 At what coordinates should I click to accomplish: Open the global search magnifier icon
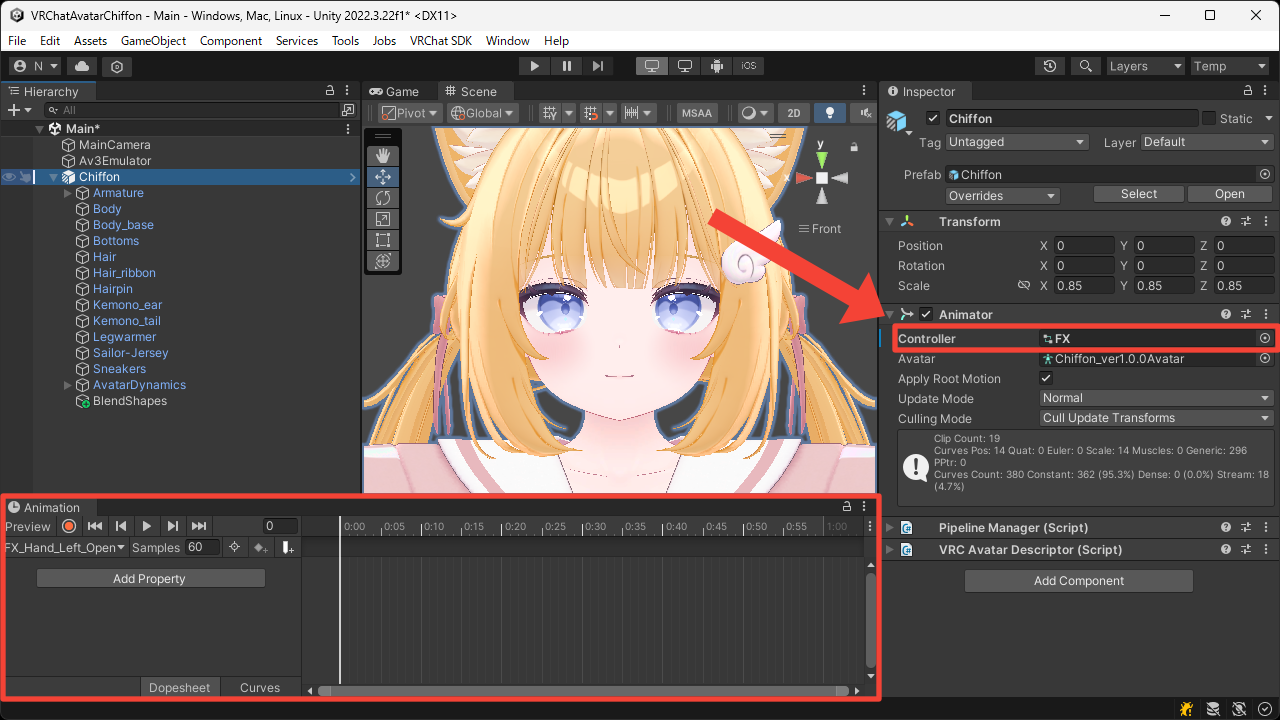tap(1085, 66)
